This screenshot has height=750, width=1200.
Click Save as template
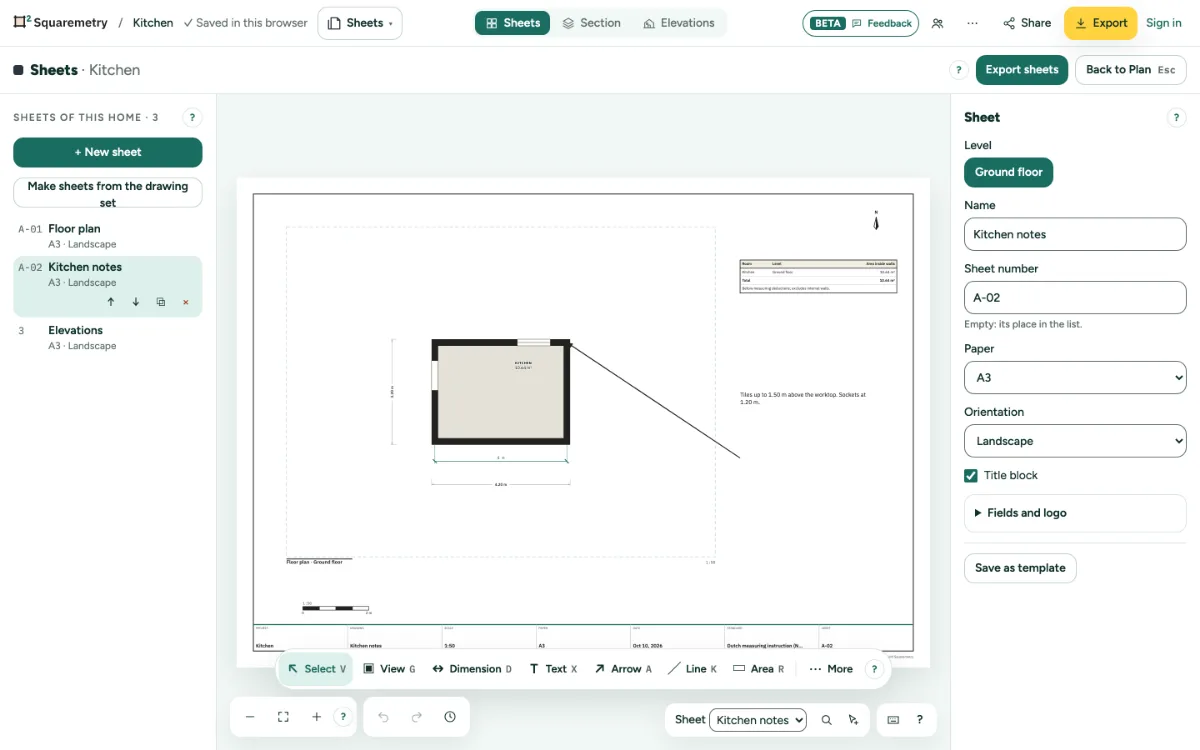[x=1020, y=568]
